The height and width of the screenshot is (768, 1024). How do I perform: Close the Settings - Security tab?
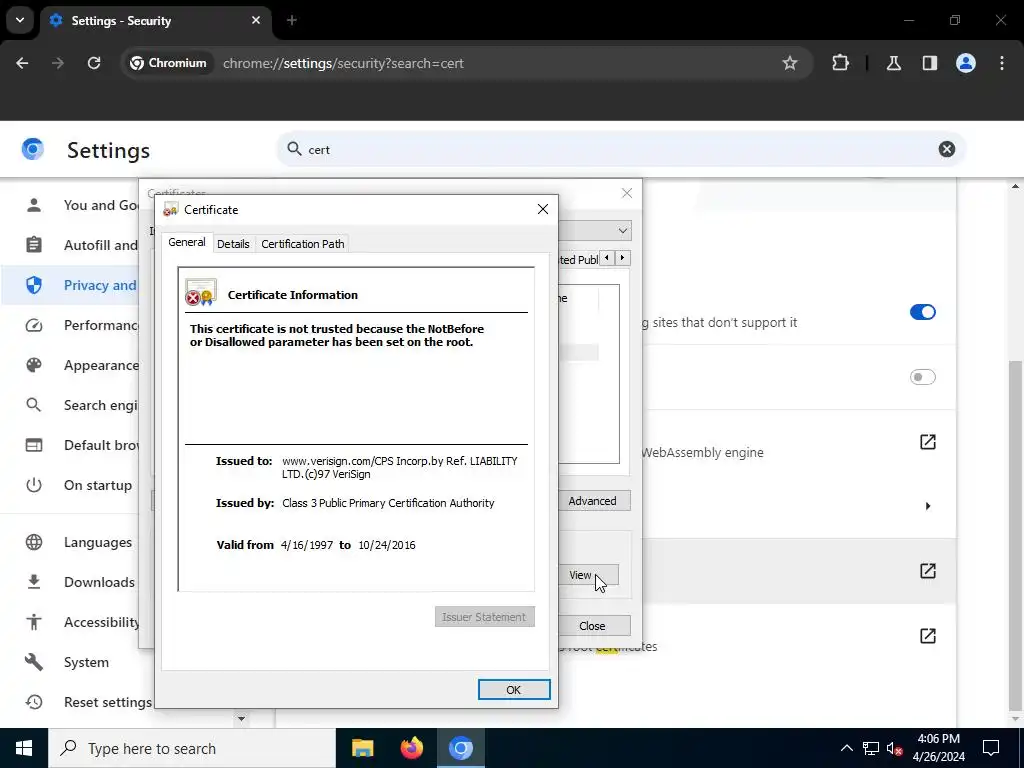point(256,20)
